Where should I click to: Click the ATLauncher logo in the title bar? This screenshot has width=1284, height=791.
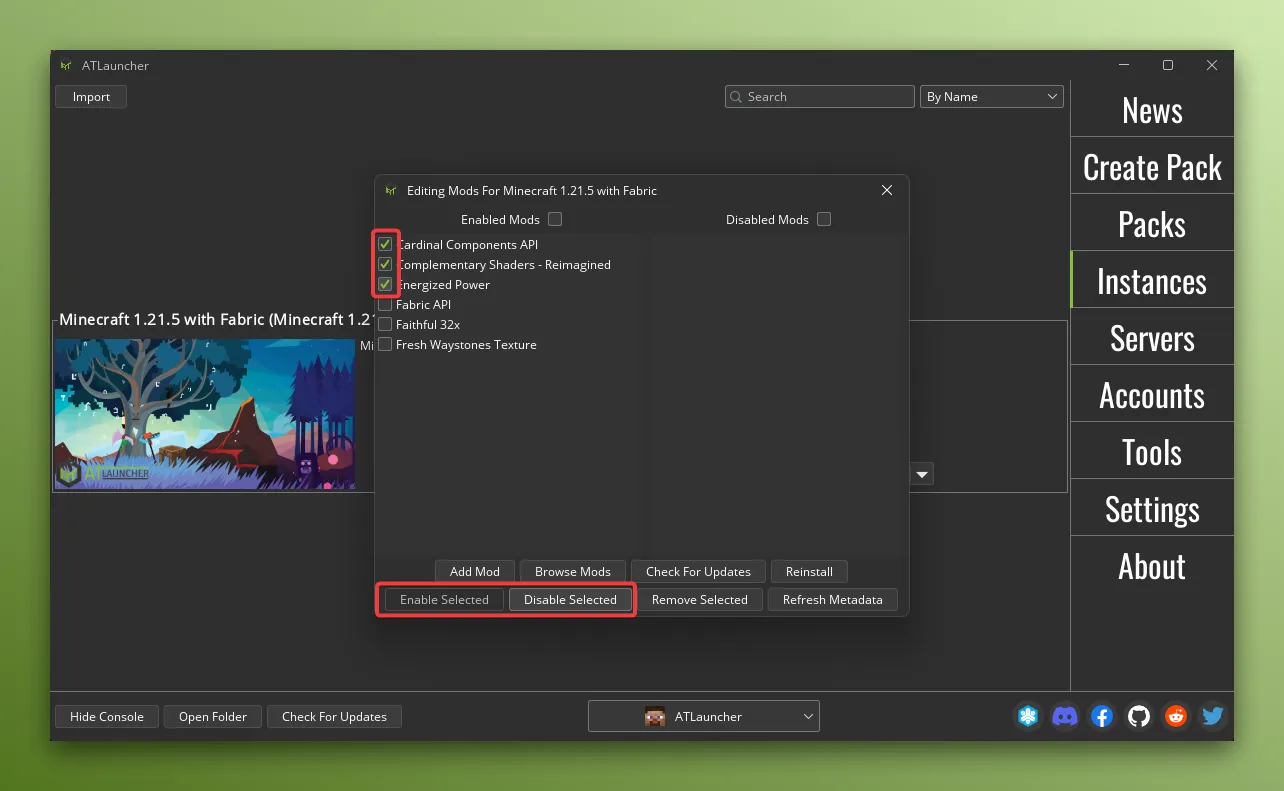tap(66, 65)
